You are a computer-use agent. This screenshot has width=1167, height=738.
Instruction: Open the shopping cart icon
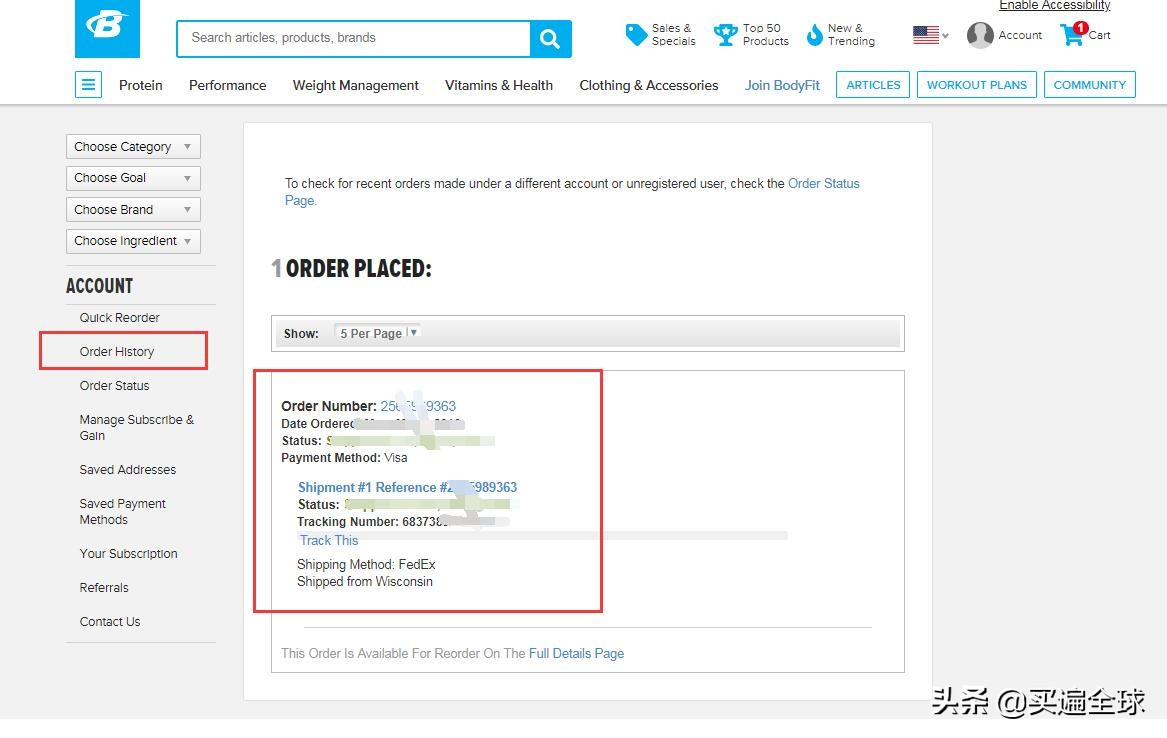[x=1072, y=35]
